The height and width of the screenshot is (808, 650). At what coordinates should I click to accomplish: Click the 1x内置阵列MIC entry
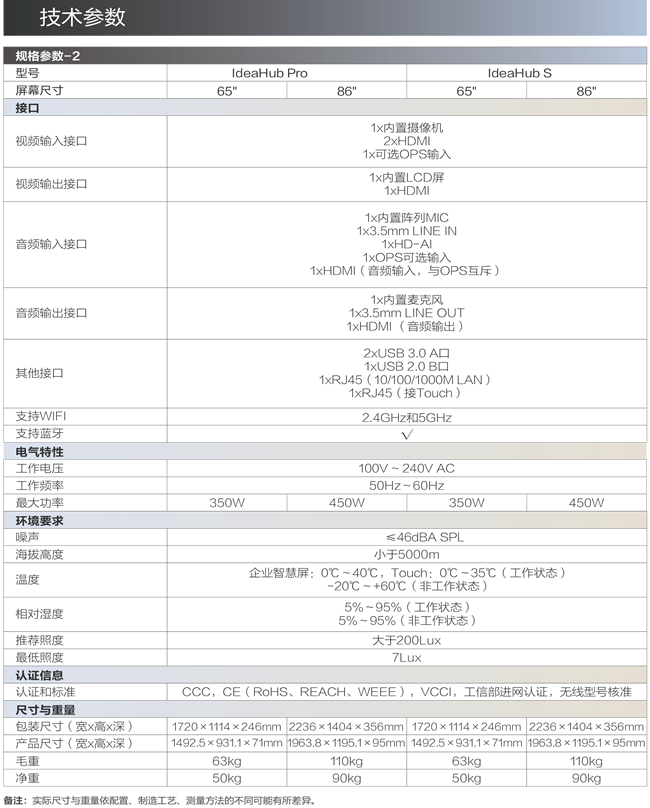[407, 217]
